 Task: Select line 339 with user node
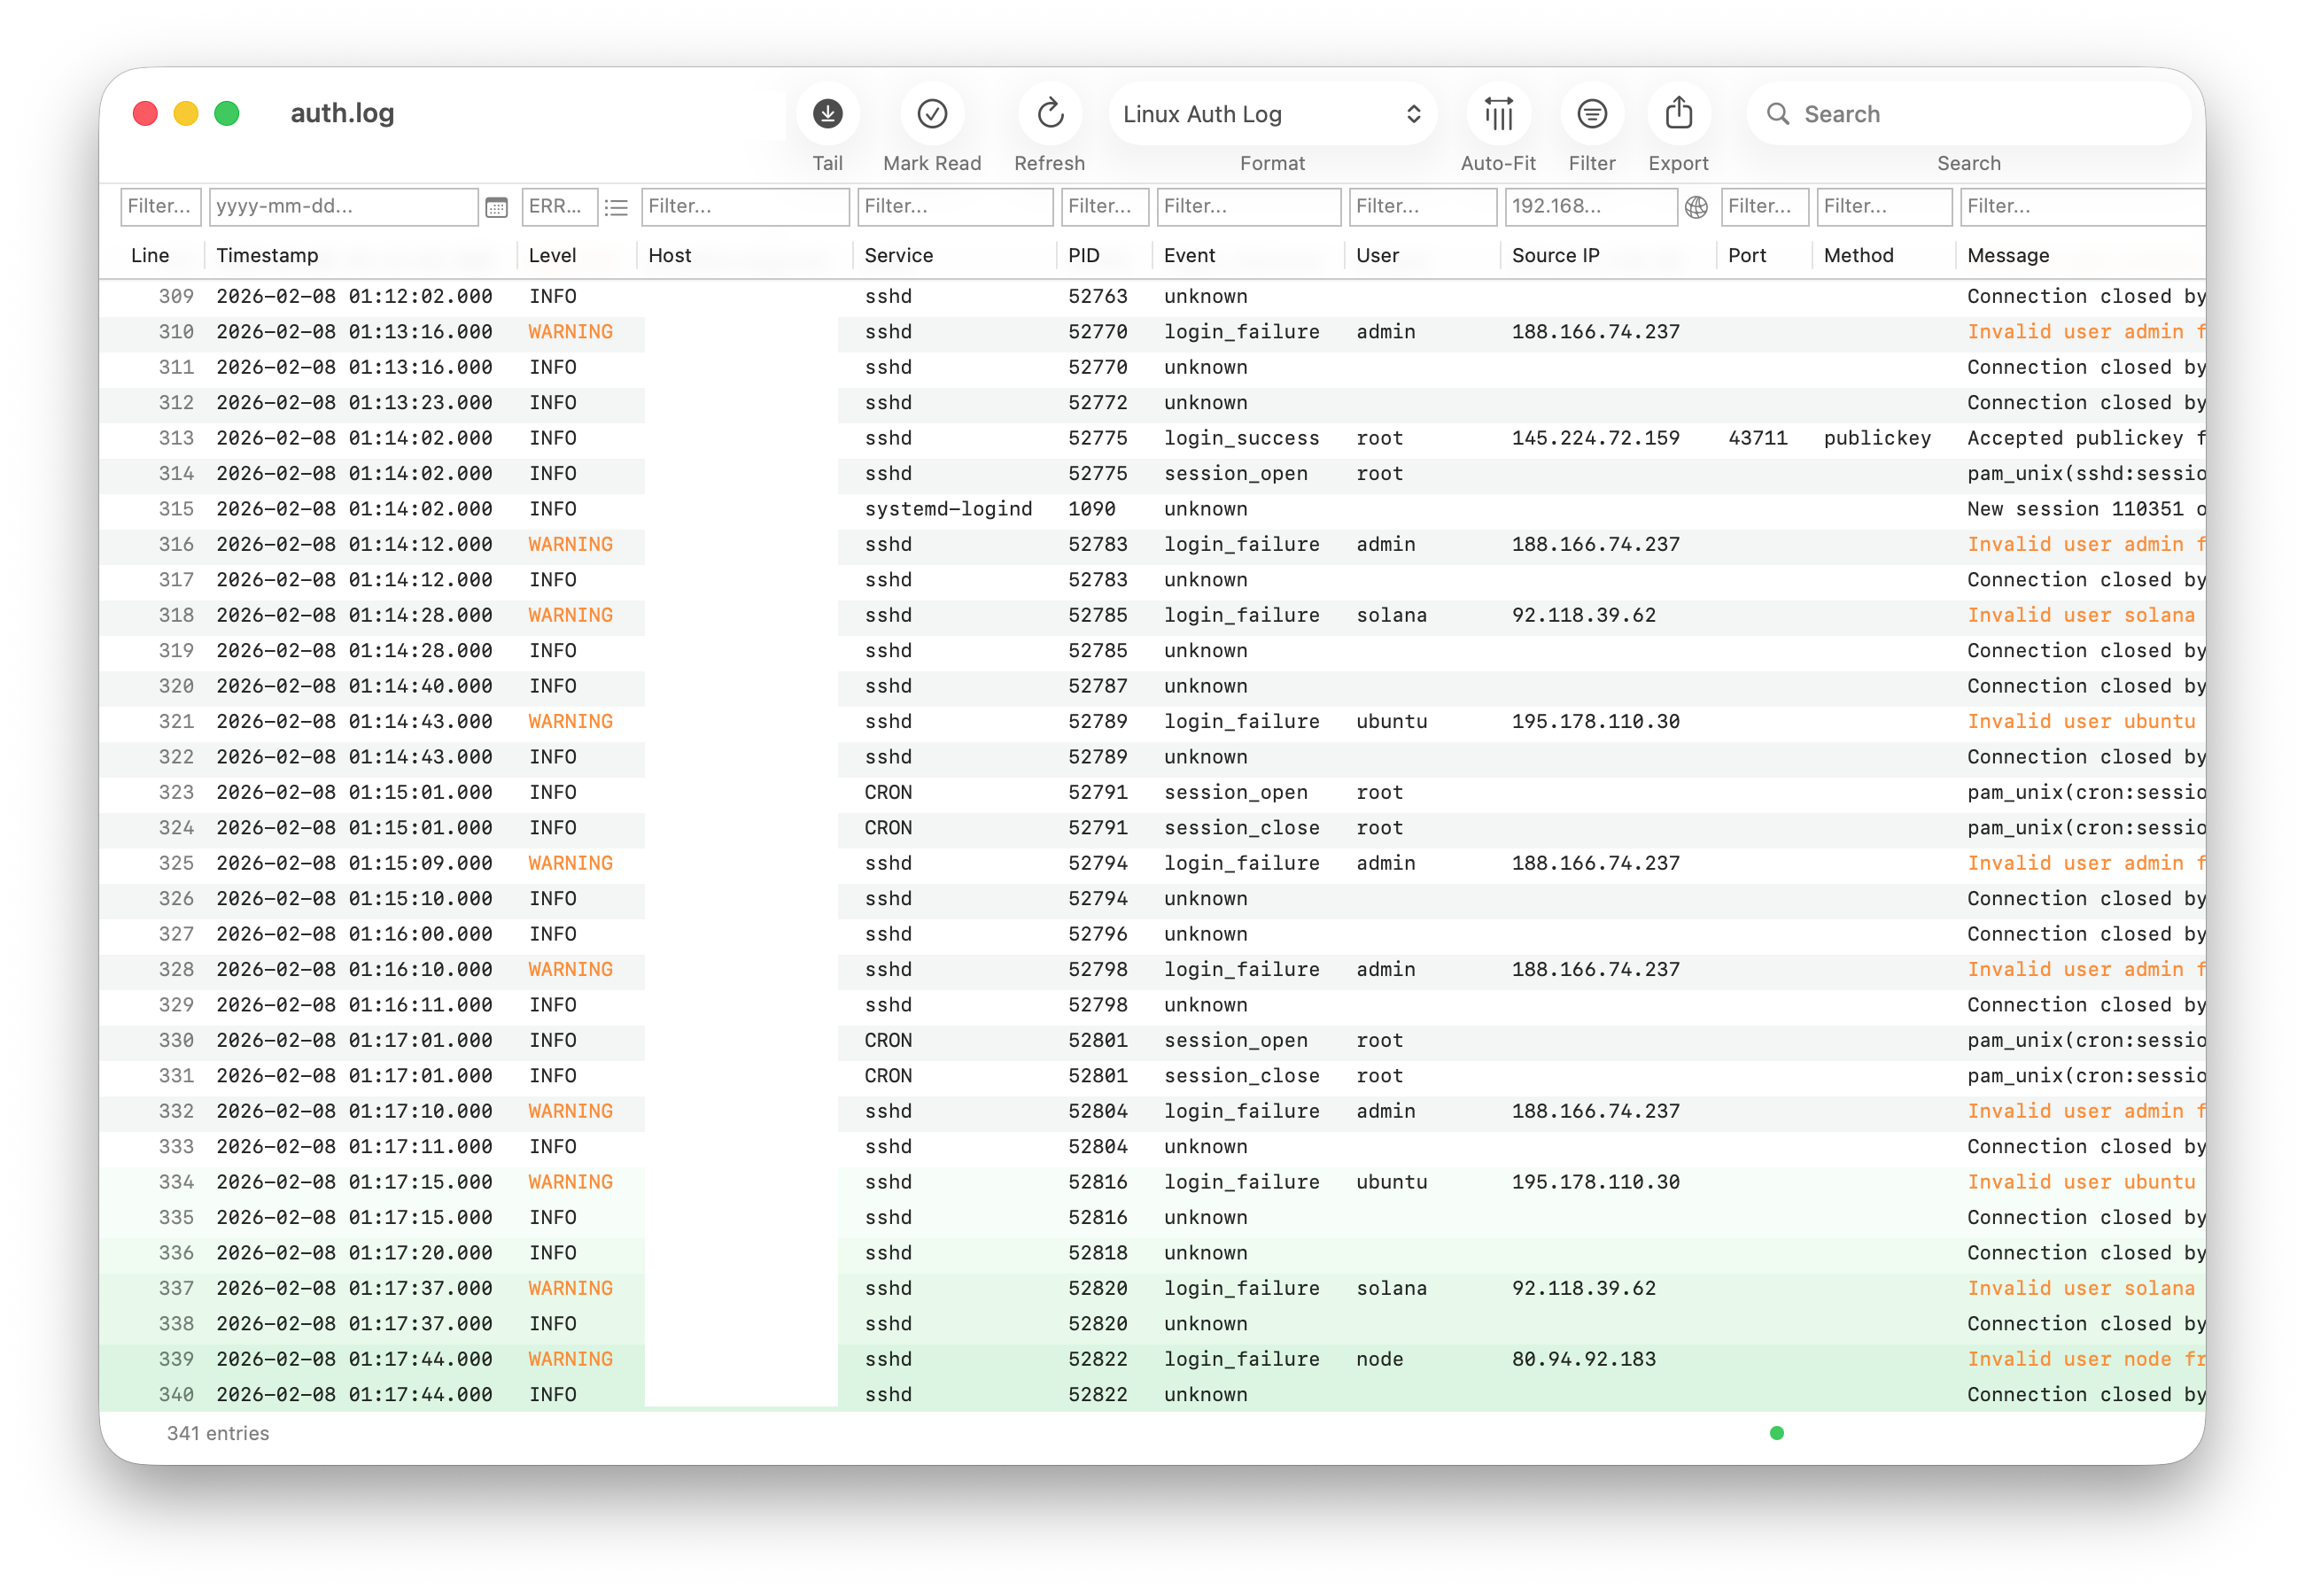1378,1359
